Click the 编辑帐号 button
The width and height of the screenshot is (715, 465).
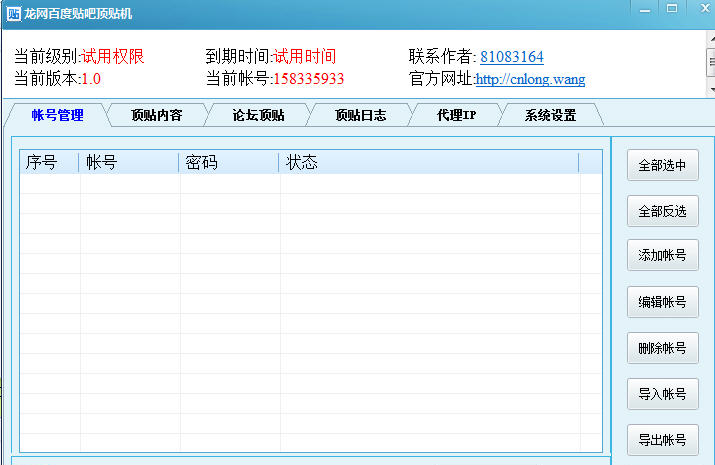point(663,302)
